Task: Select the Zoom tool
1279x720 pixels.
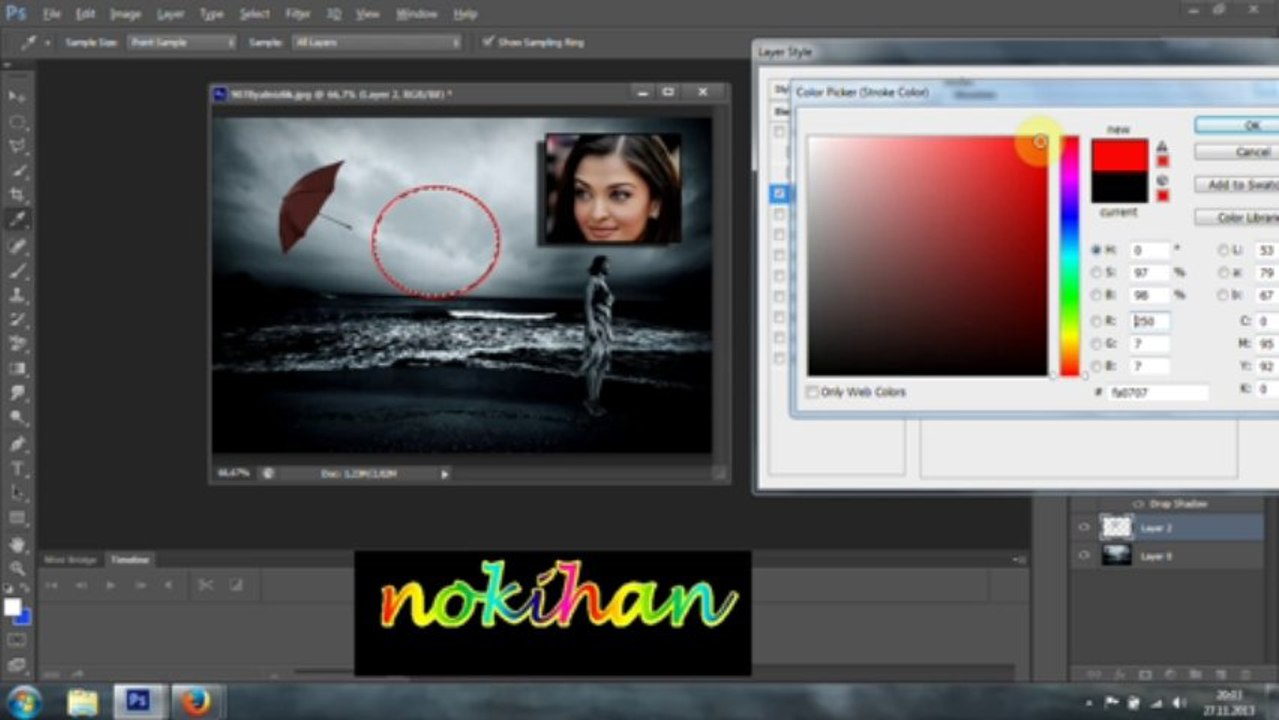Action: (17, 569)
